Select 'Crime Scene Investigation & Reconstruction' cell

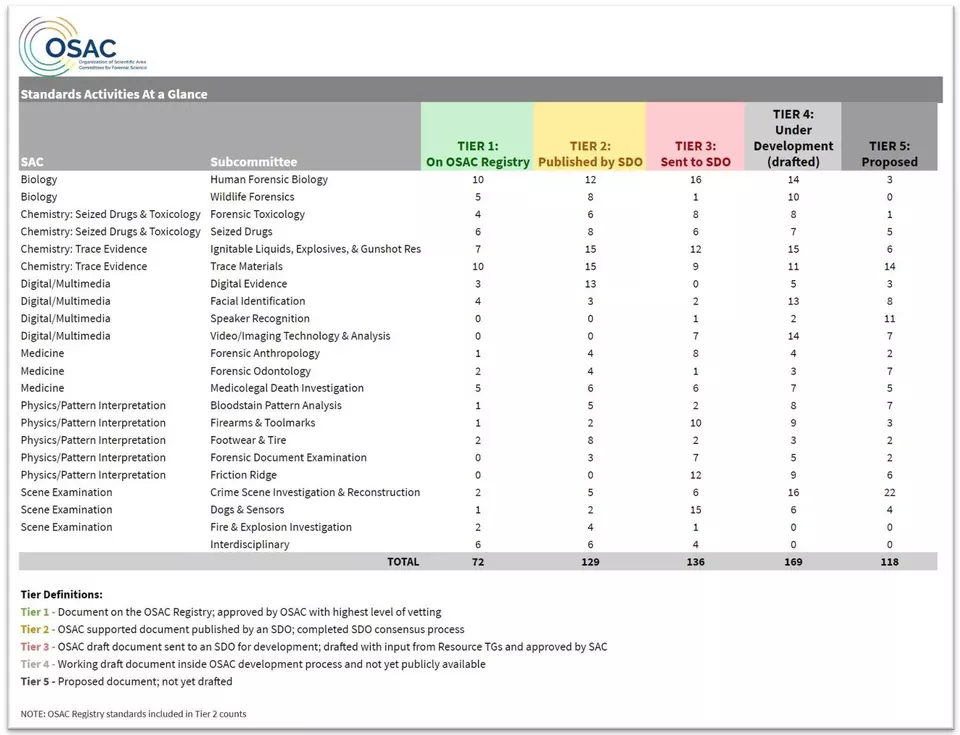coord(315,492)
